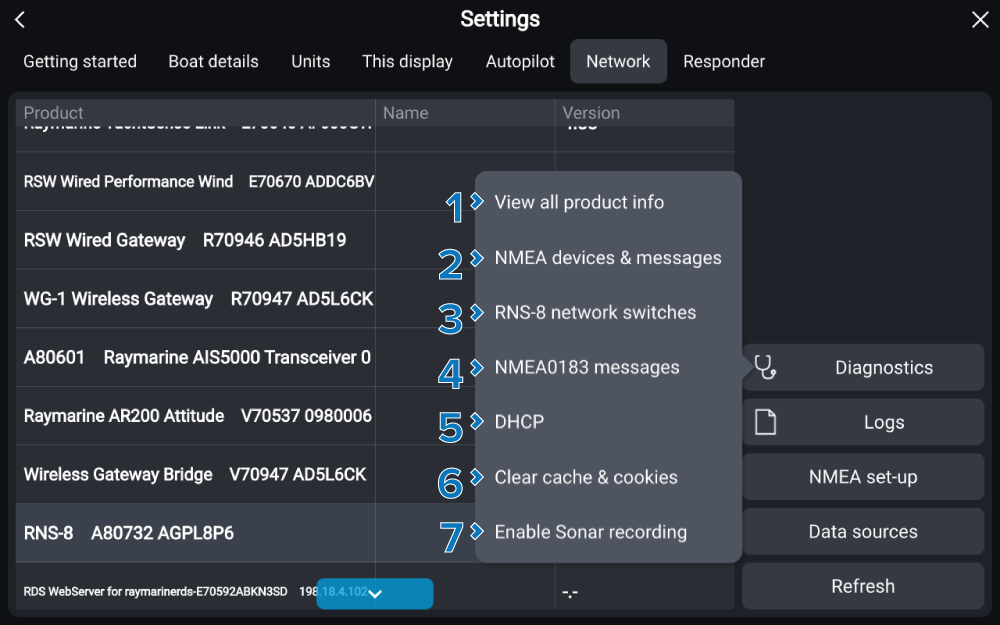The image size is (1000, 625).
Task: Open the Responder tab
Action: coord(724,62)
